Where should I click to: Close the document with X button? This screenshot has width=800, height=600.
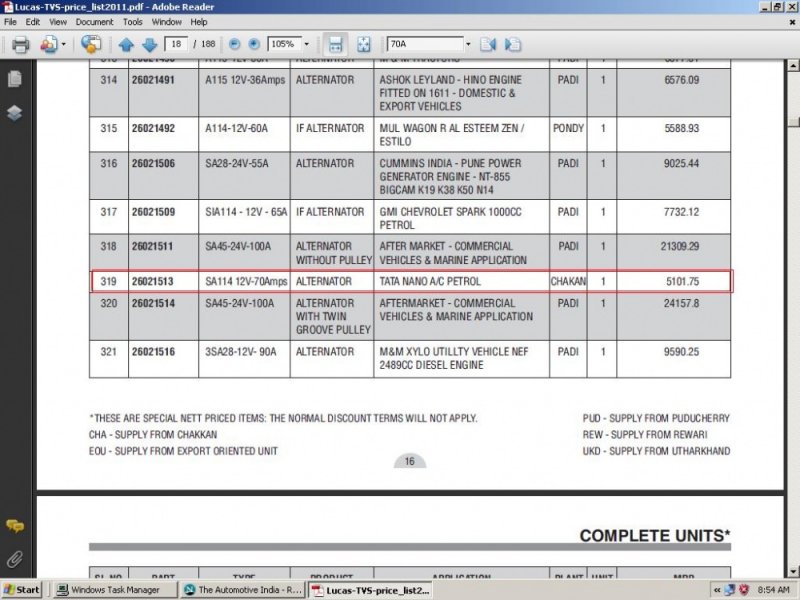(792, 22)
